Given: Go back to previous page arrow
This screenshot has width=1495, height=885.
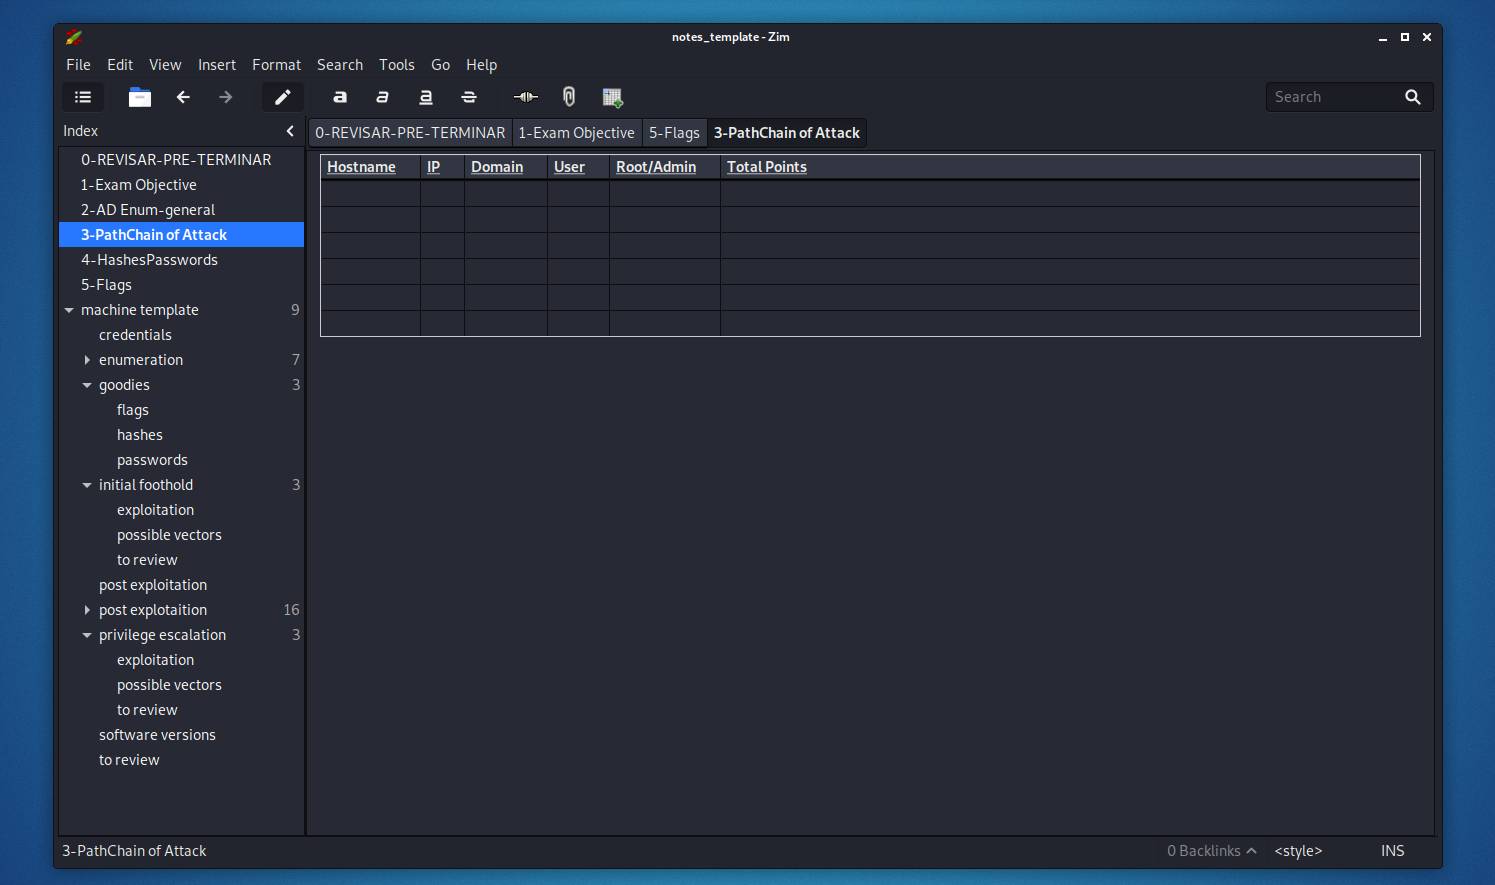Looking at the screenshot, I should [183, 97].
